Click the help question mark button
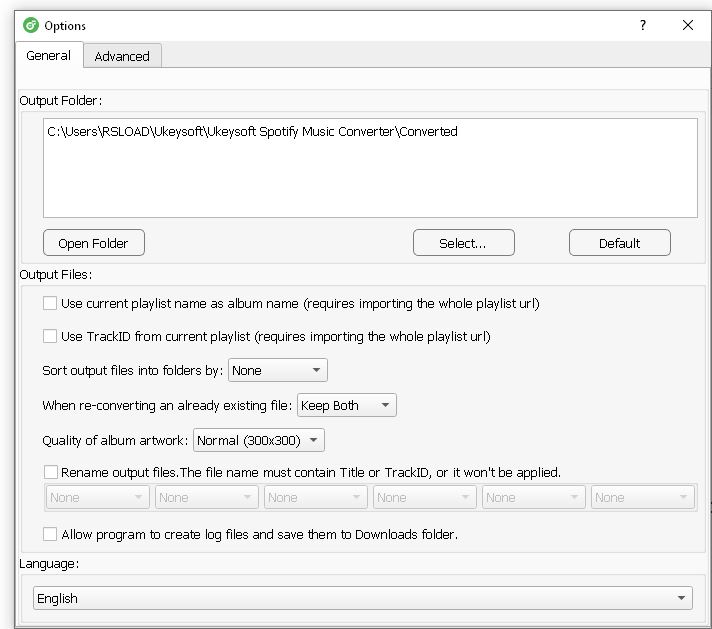The height and width of the screenshot is (629, 712). [643, 25]
